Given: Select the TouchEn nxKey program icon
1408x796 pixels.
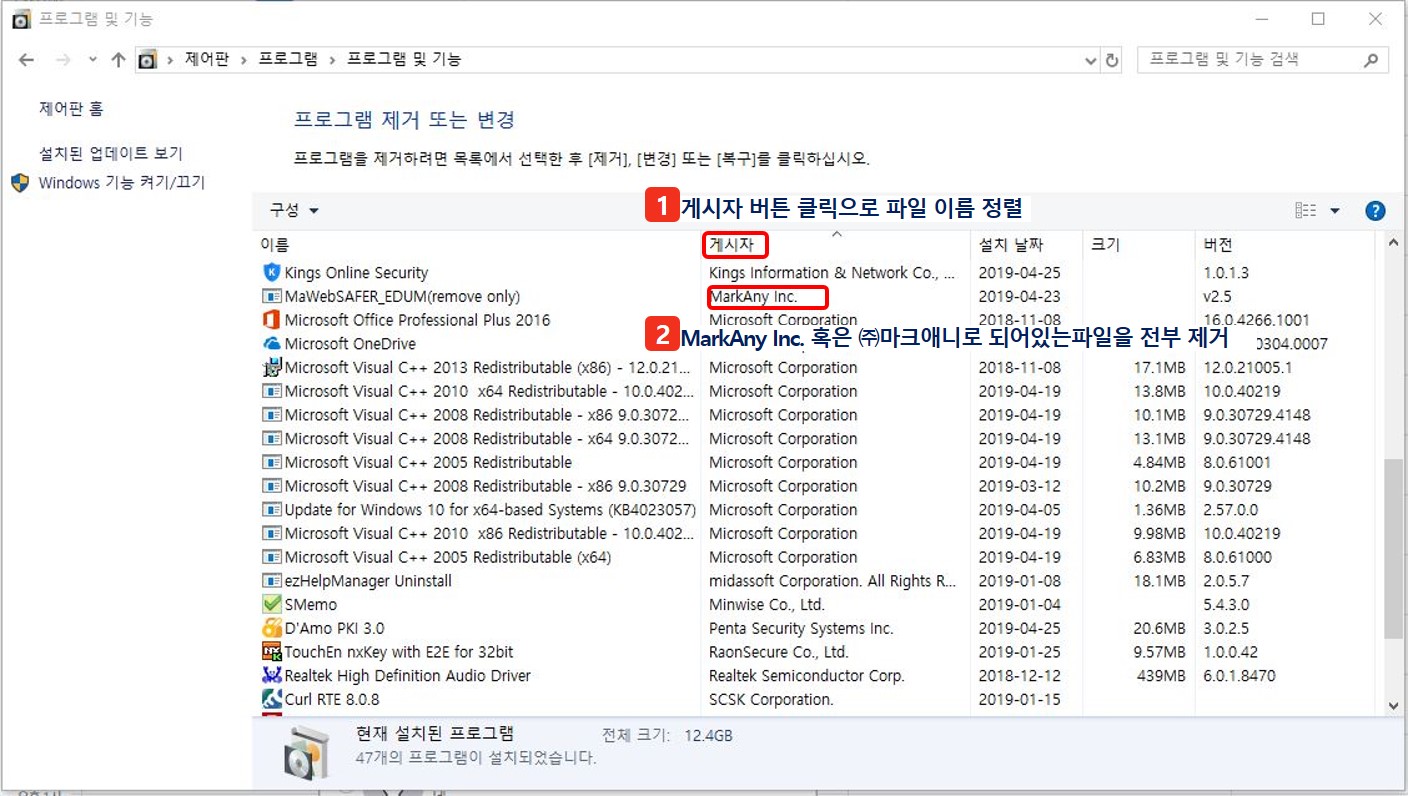Looking at the screenshot, I should click(272, 652).
